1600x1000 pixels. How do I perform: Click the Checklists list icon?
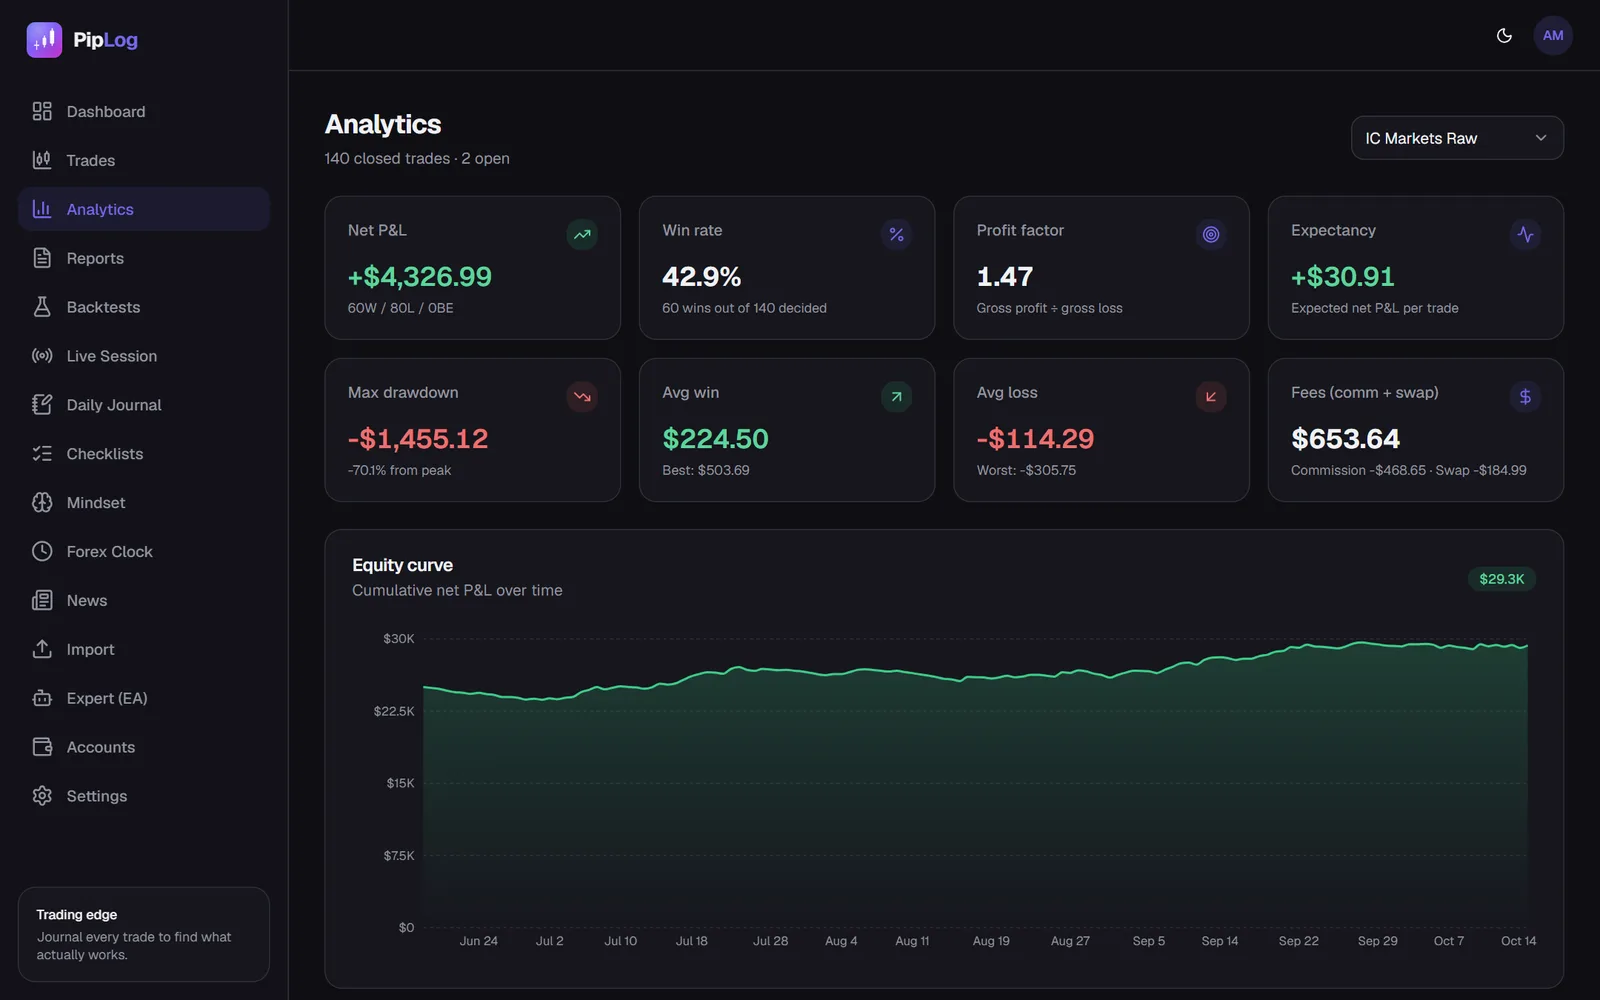(x=42, y=454)
